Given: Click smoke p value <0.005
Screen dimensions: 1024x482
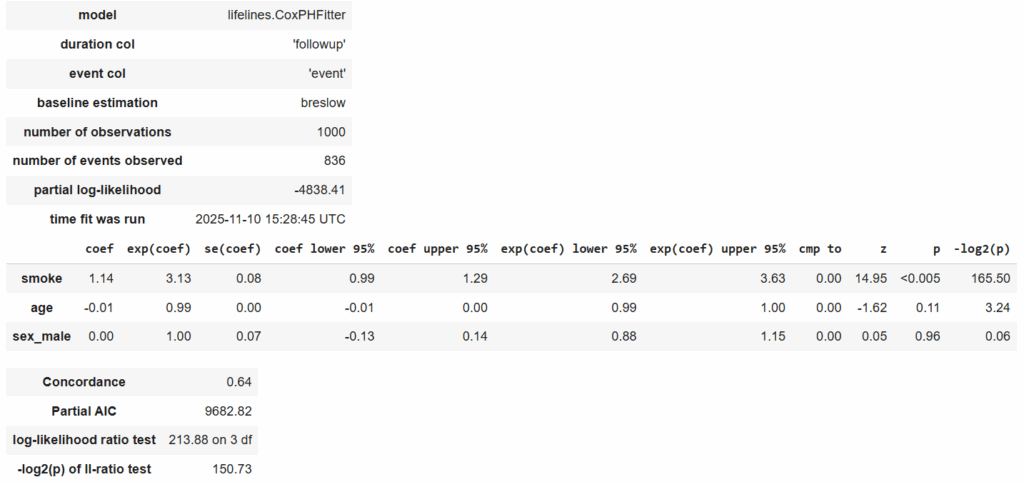Looking at the screenshot, I should [921, 278].
